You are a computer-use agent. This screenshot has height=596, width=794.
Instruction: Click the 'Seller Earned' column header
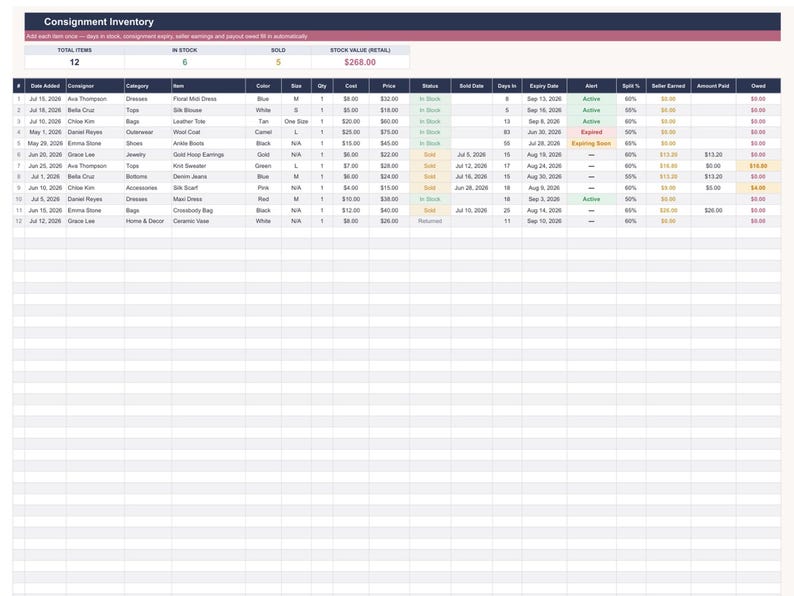tap(668, 86)
